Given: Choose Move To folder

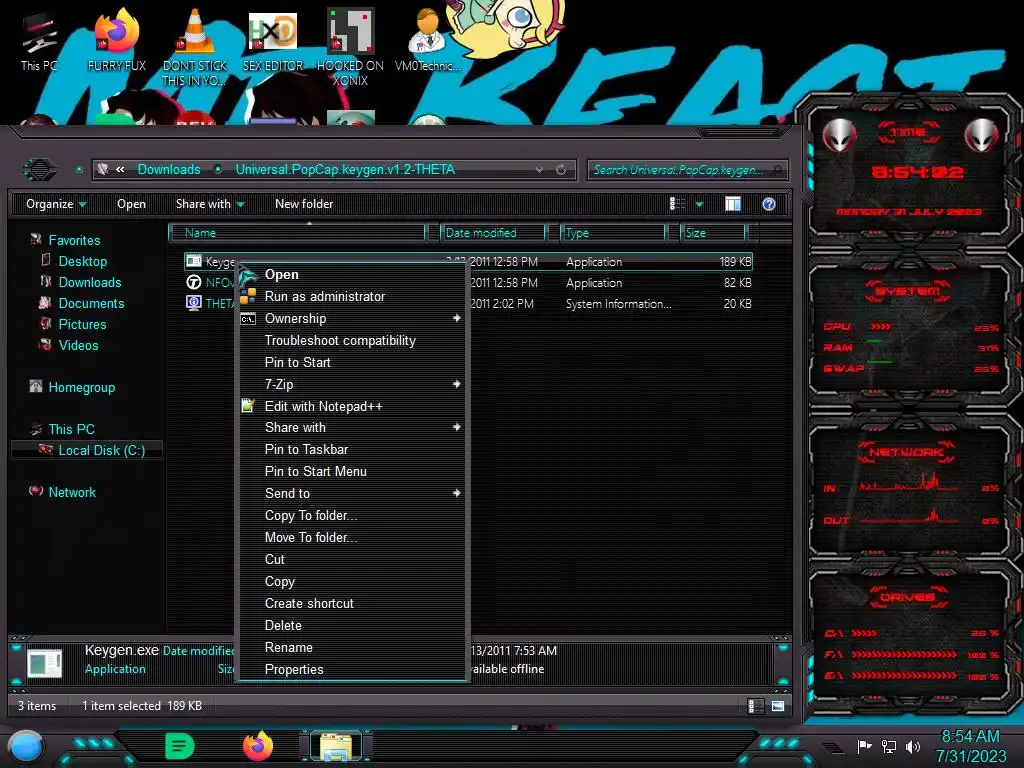Looking at the screenshot, I should click(352, 537).
